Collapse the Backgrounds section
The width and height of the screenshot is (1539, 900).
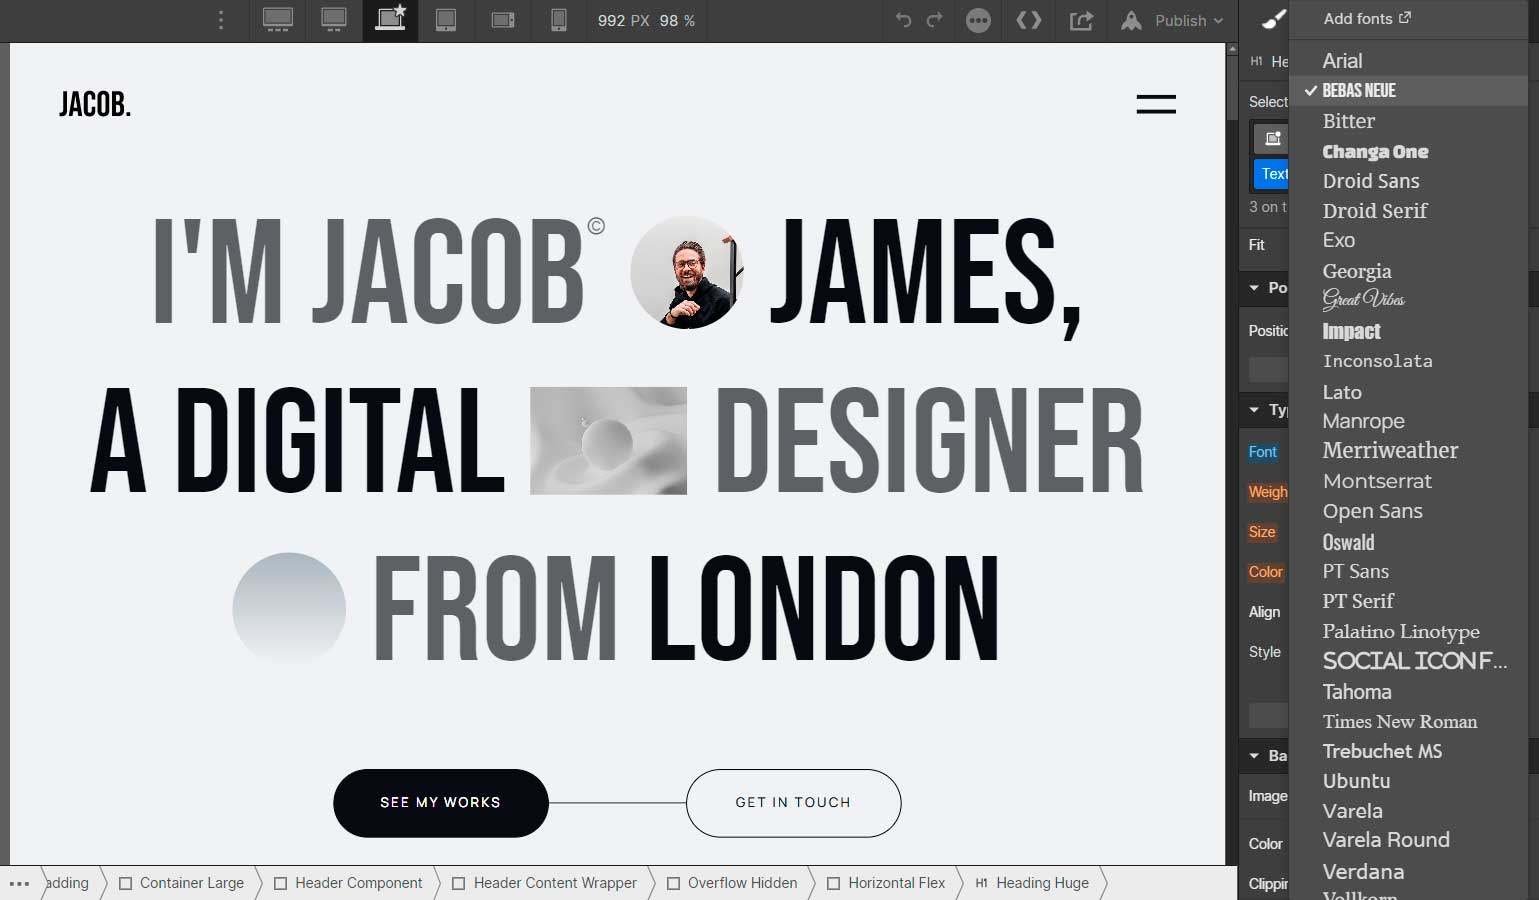pos(1255,755)
